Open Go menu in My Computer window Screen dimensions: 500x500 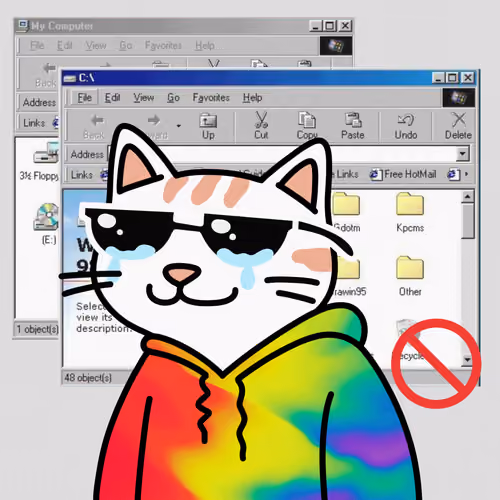(x=126, y=45)
